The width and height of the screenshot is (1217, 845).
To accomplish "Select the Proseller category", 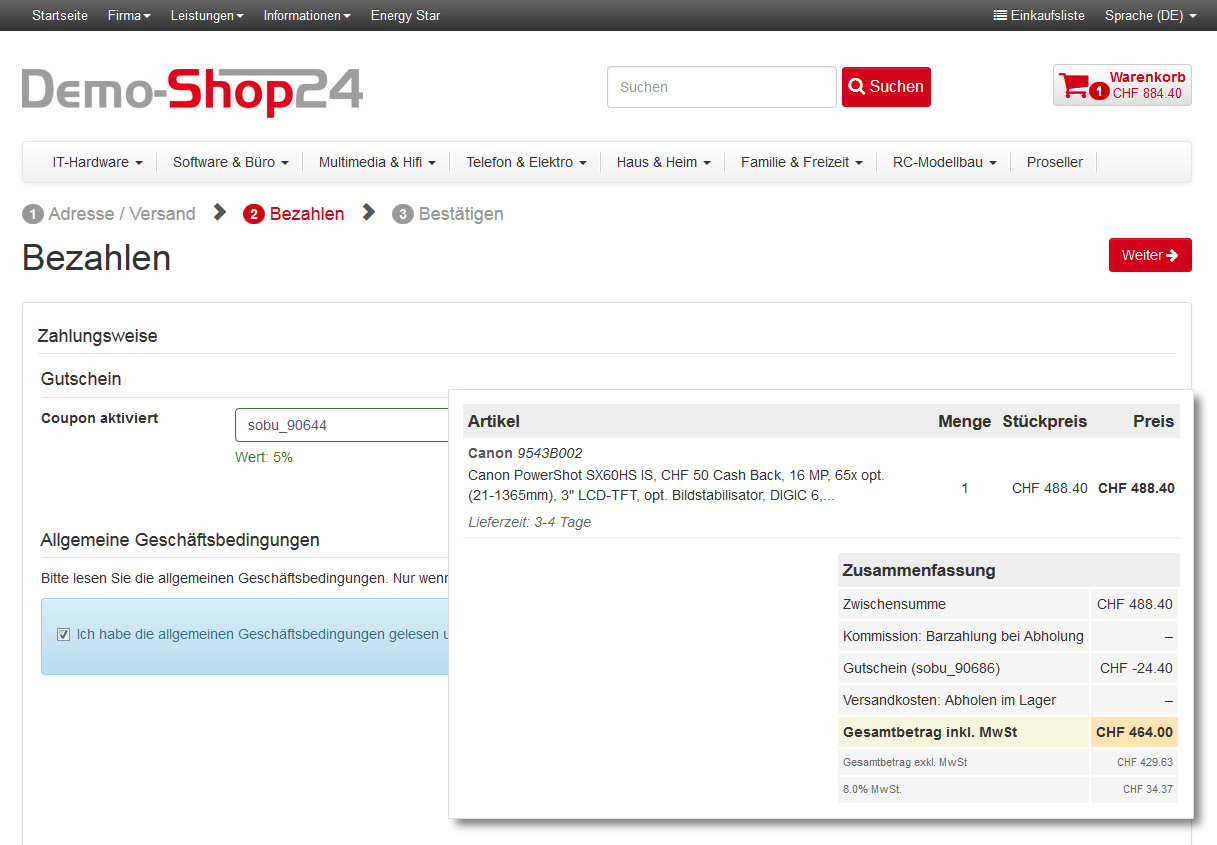I will [x=1054, y=162].
